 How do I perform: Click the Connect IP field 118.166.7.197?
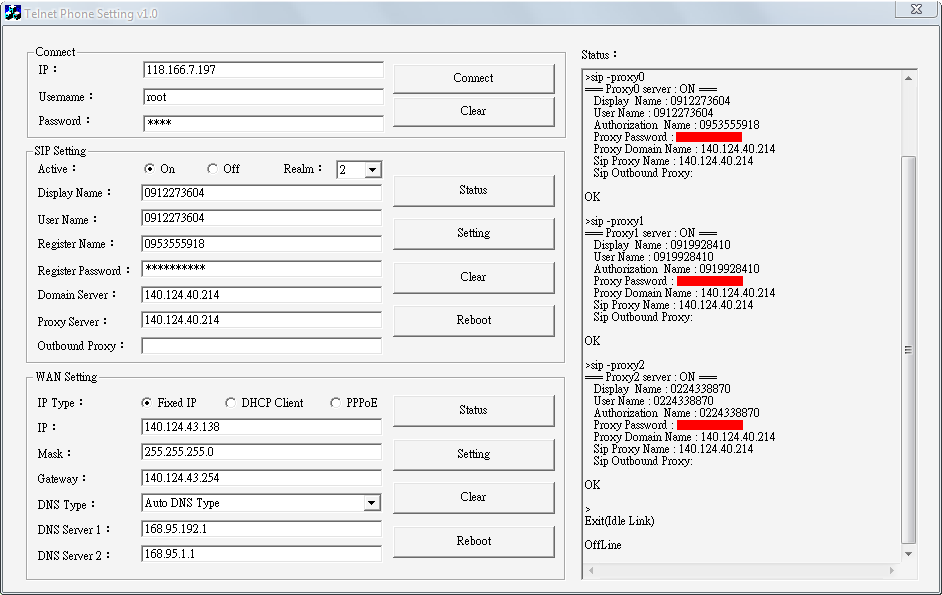[263, 70]
